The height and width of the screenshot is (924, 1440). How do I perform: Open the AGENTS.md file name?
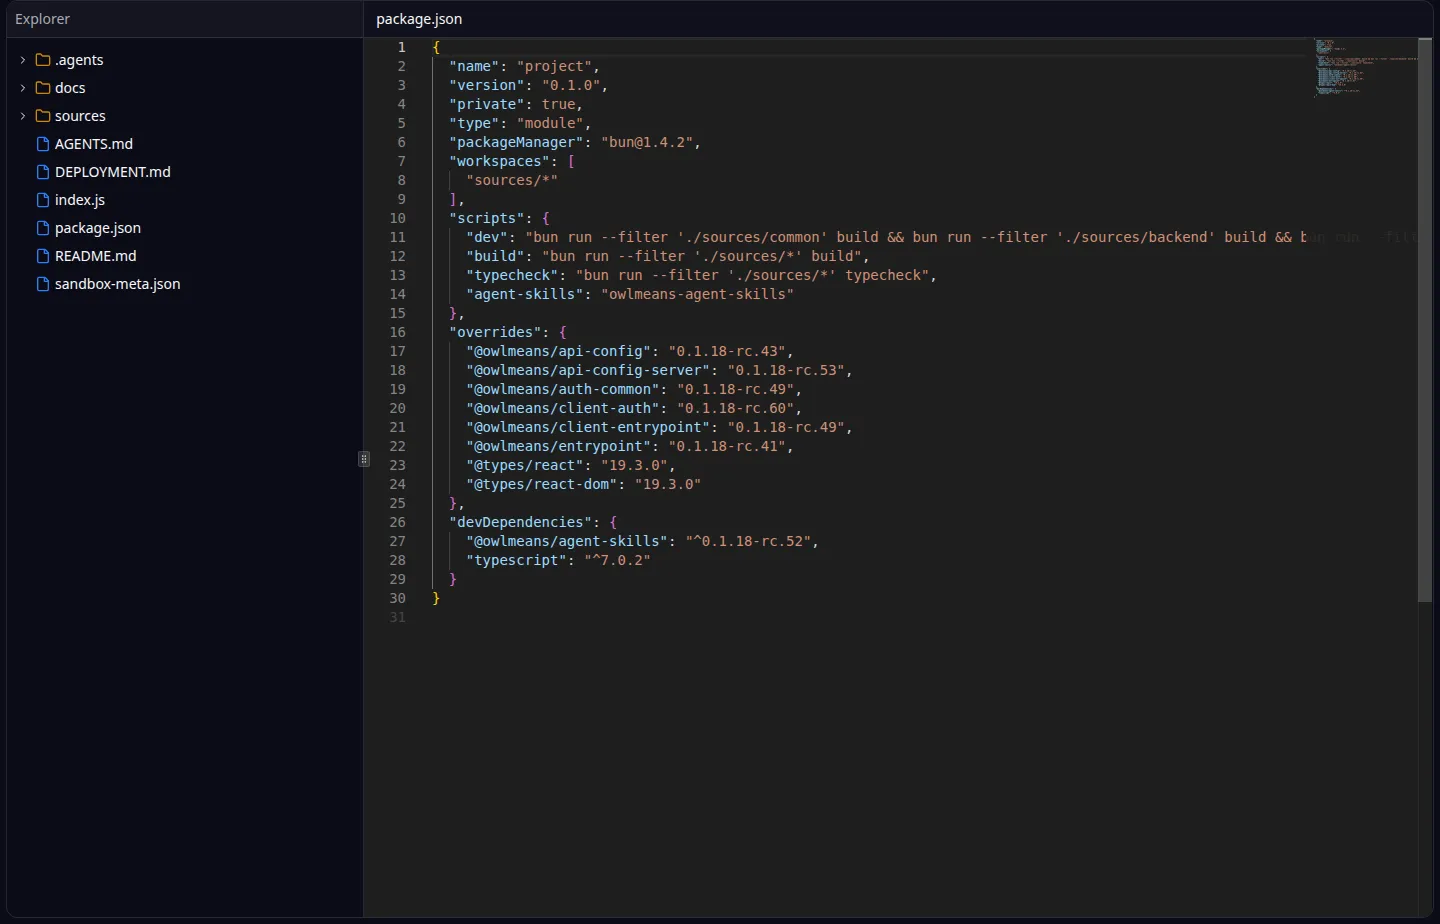tap(94, 144)
